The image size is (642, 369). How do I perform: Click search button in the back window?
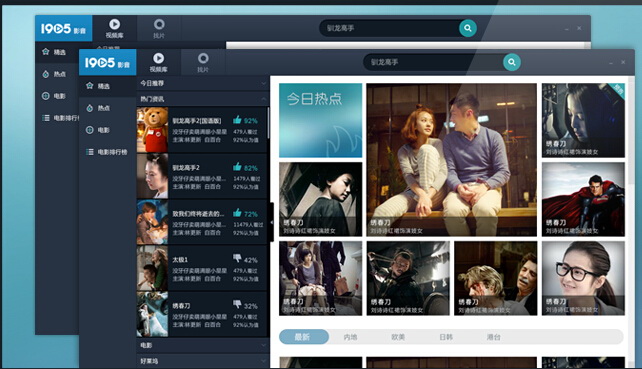(x=468, y=28)
